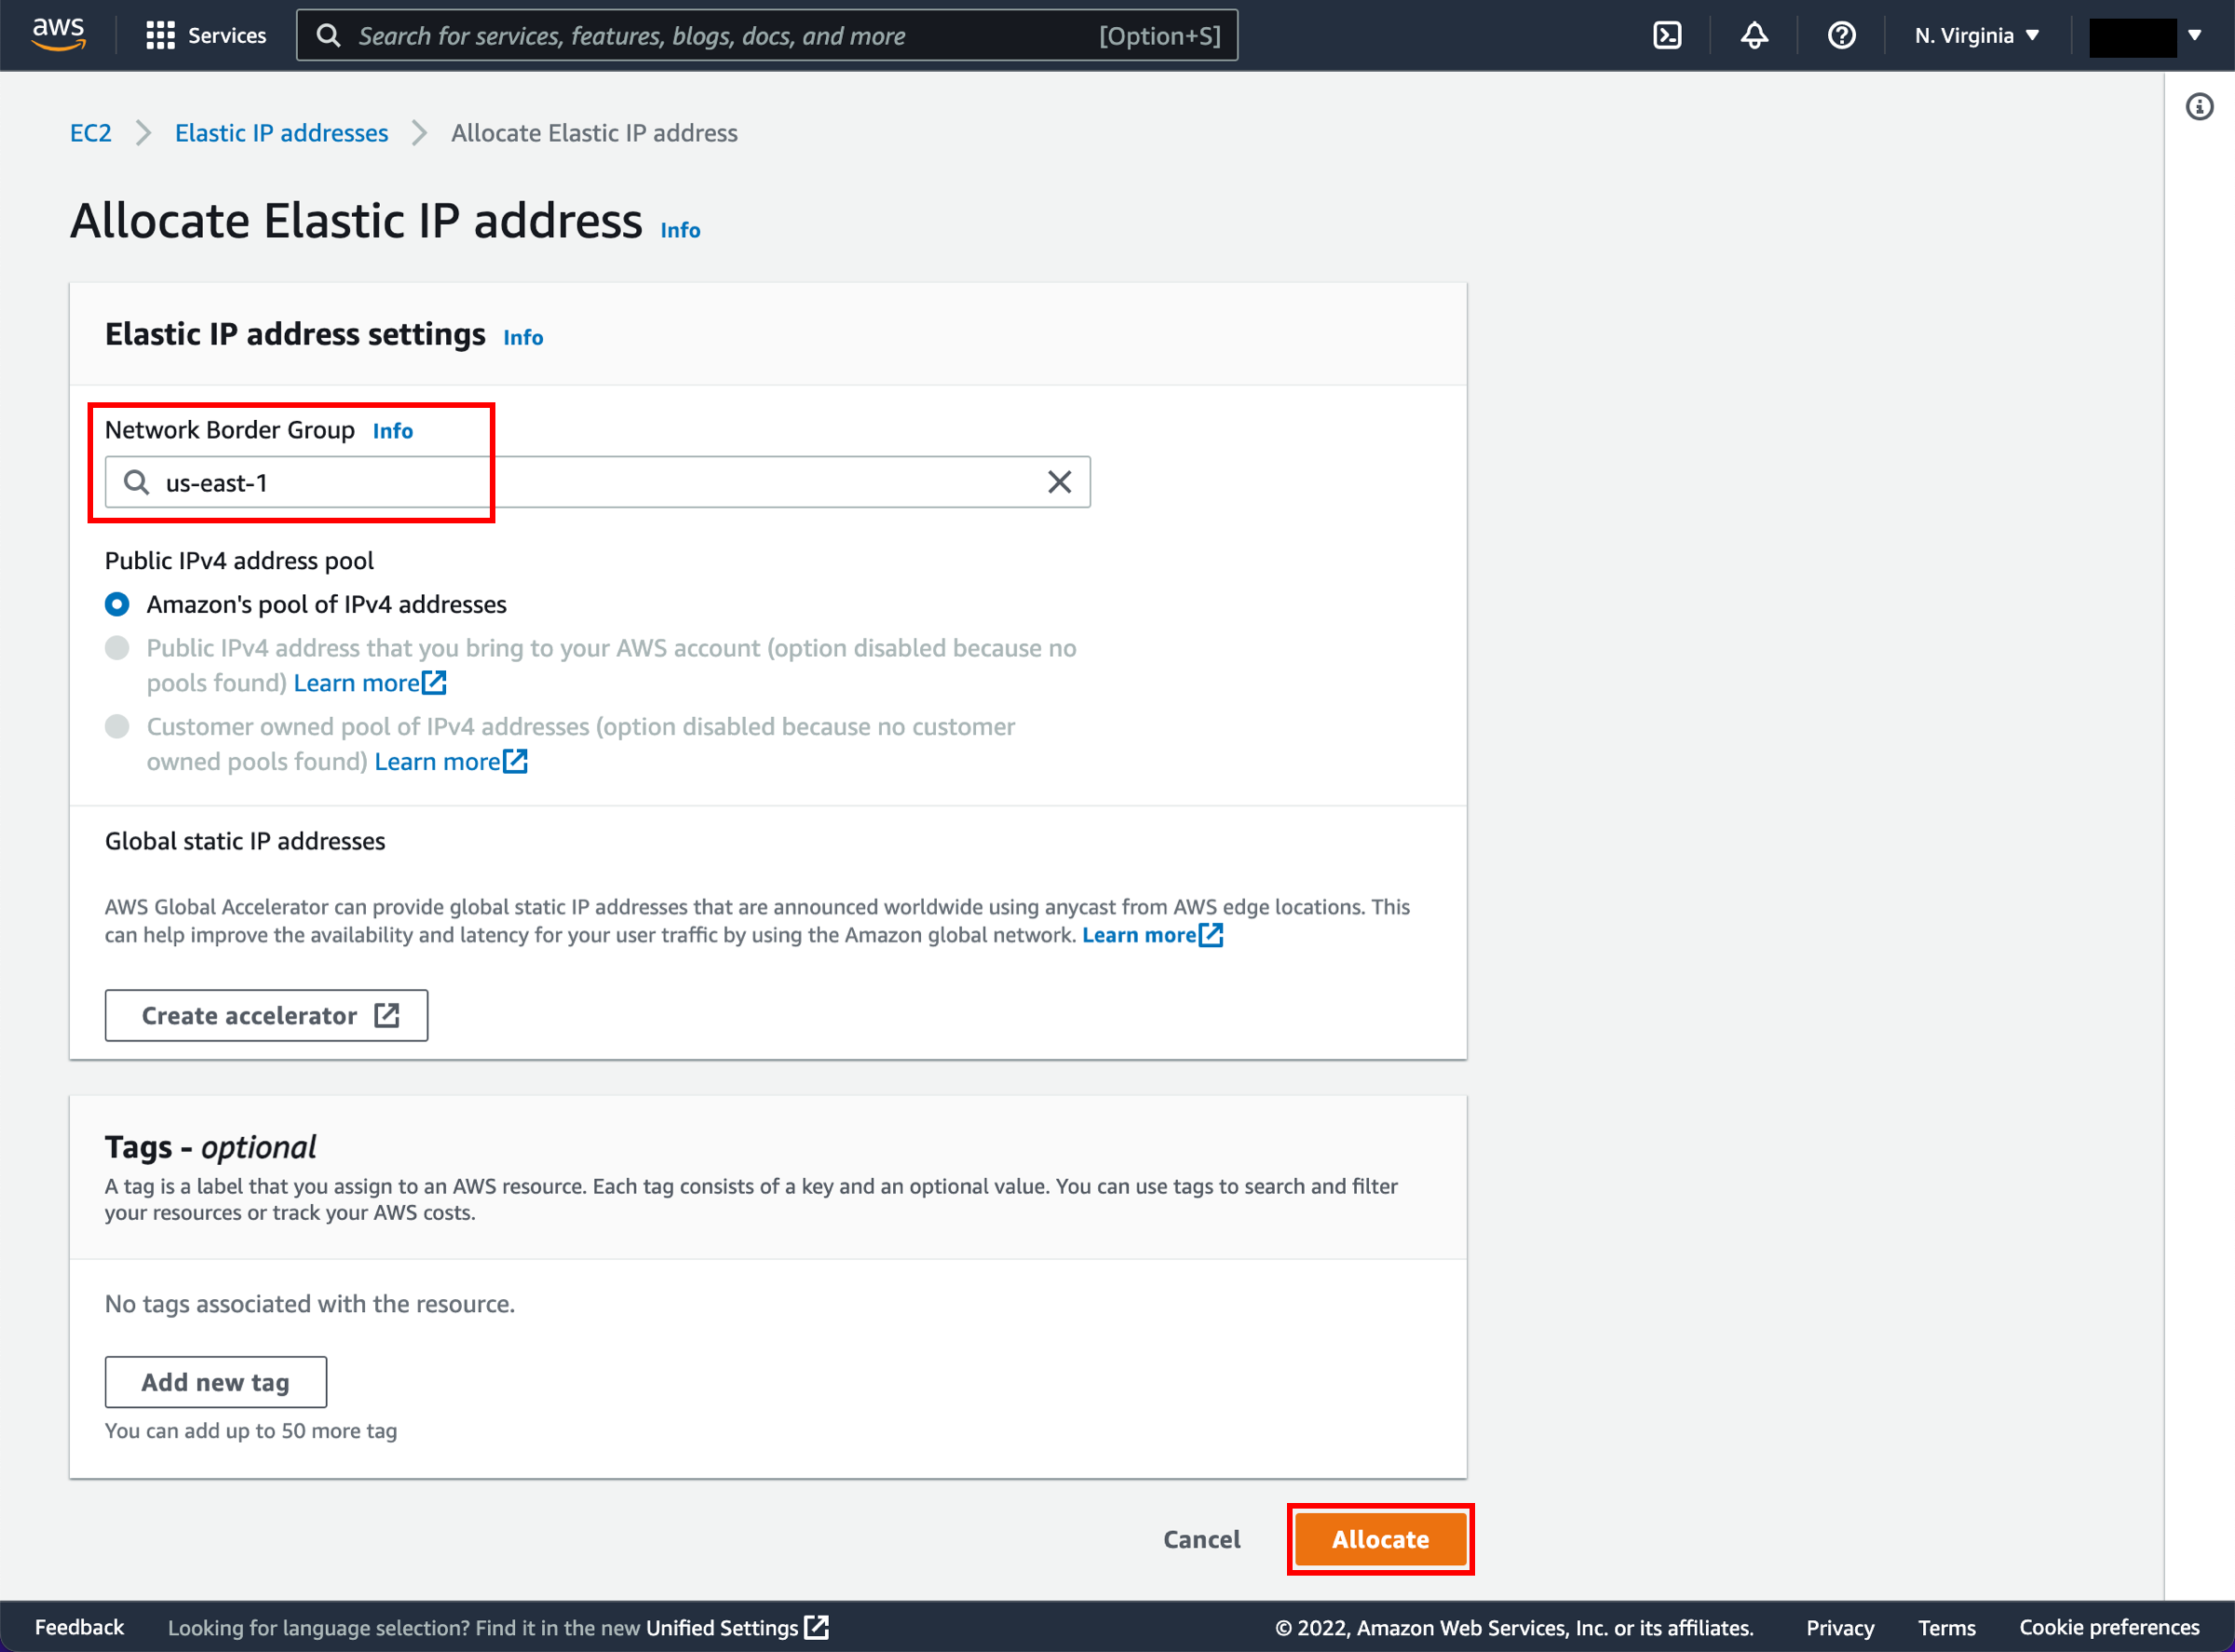Cancel the allocation
The image size is (2235, 1652).
coord(1201,1539)
